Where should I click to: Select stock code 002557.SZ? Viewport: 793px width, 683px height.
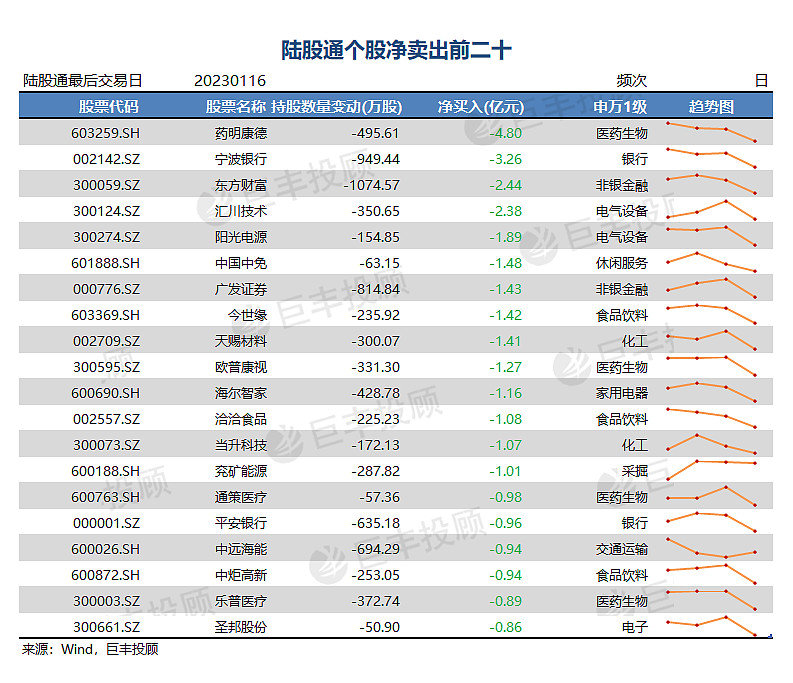107,419
